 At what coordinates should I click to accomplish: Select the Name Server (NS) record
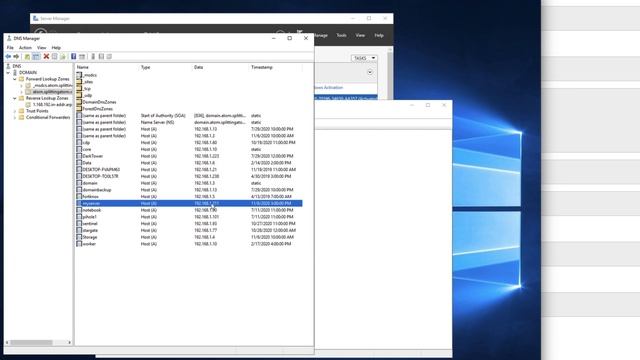pos(189,122)
